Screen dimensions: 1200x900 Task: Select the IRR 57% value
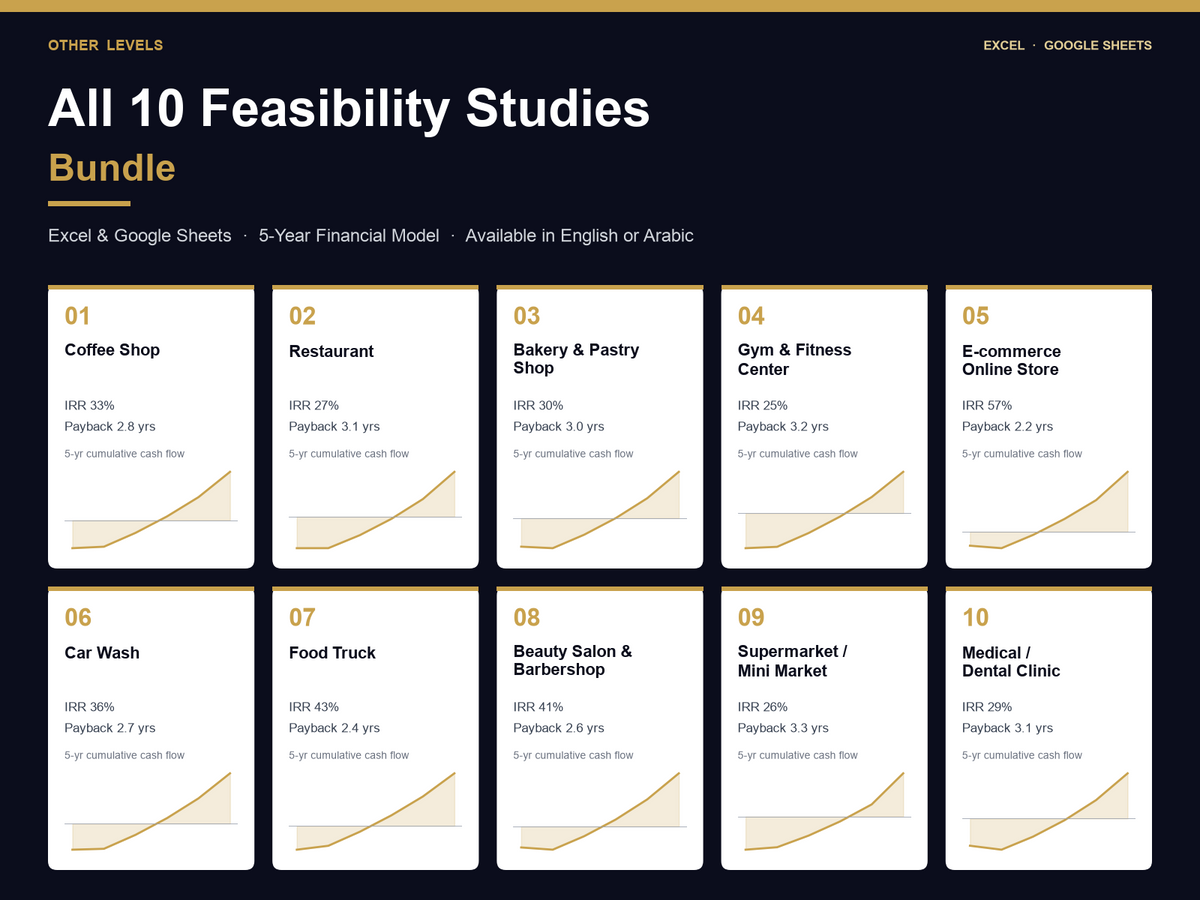click(987, 405)
